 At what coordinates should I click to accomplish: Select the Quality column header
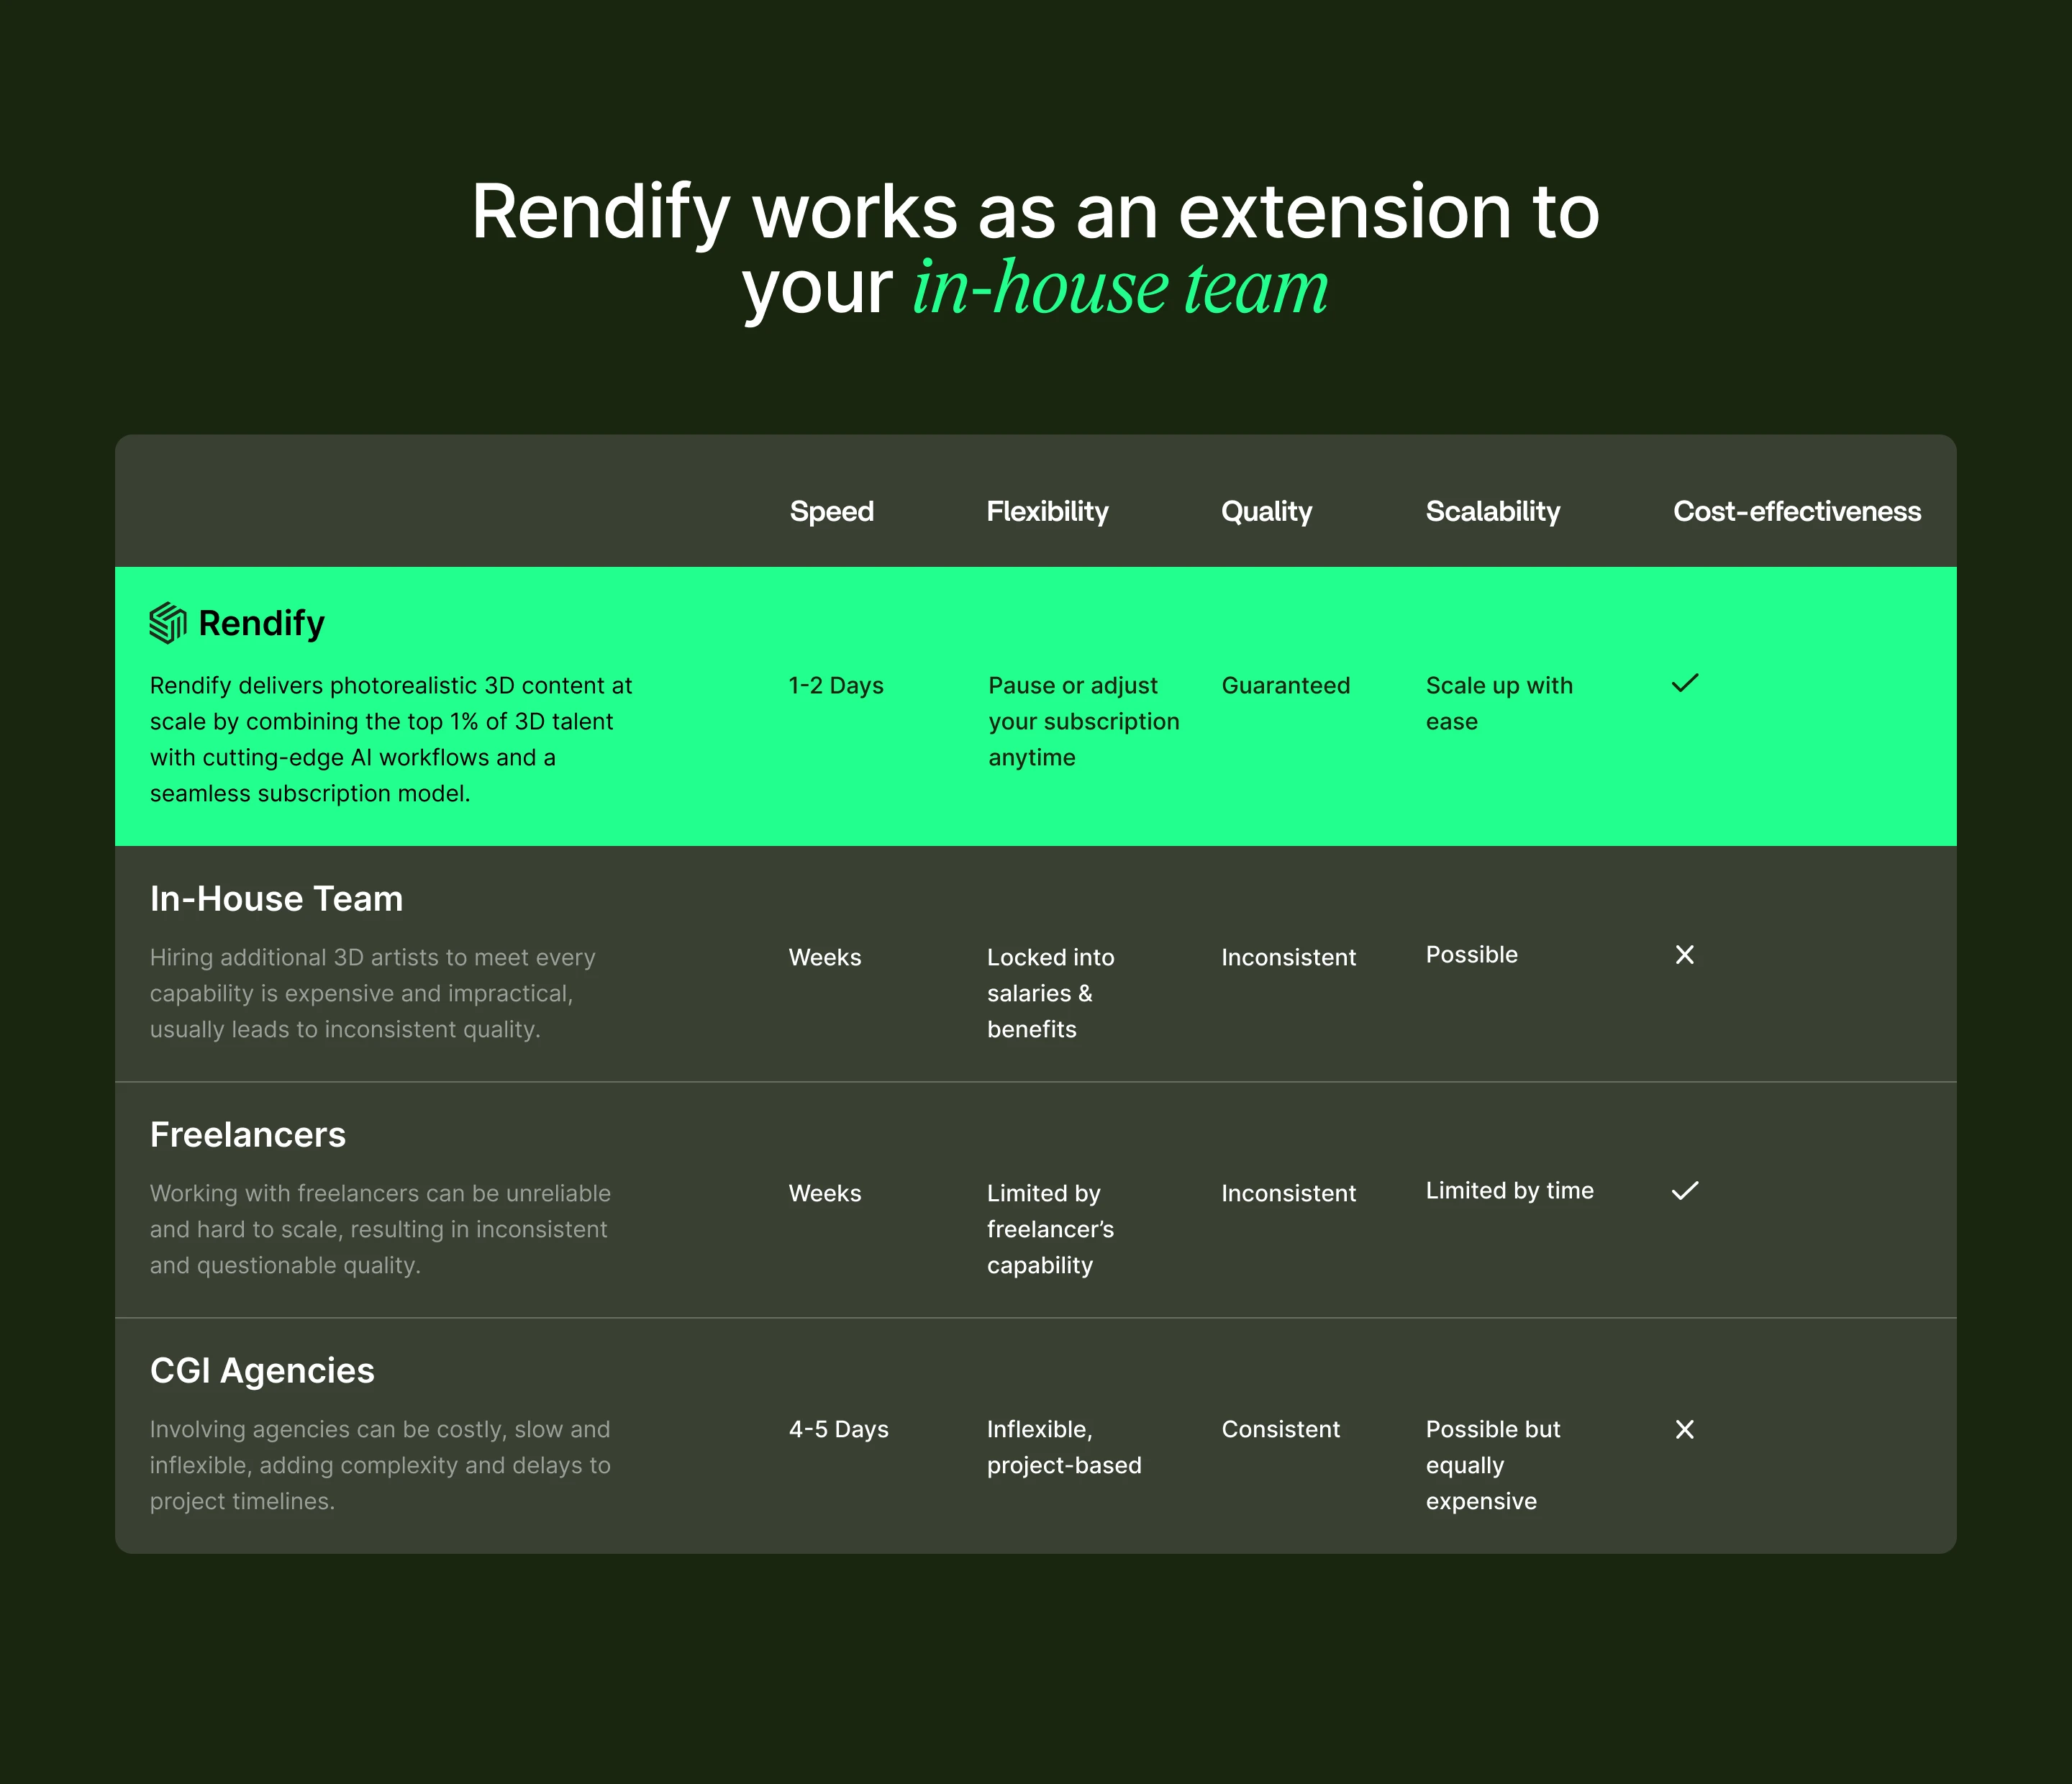point(1266,511)
